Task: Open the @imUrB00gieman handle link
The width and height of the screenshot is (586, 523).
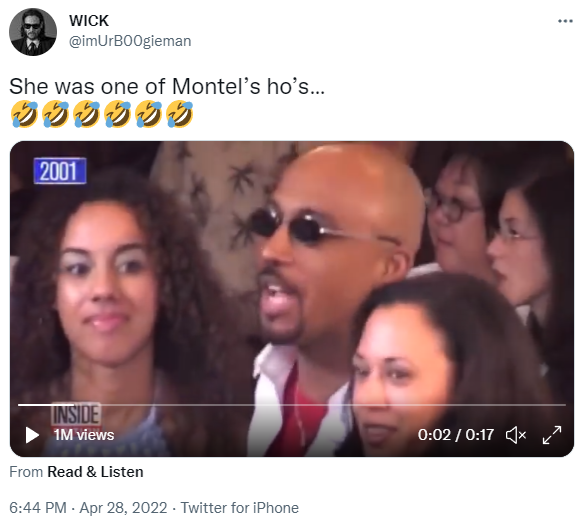Action: coord(130,41)
